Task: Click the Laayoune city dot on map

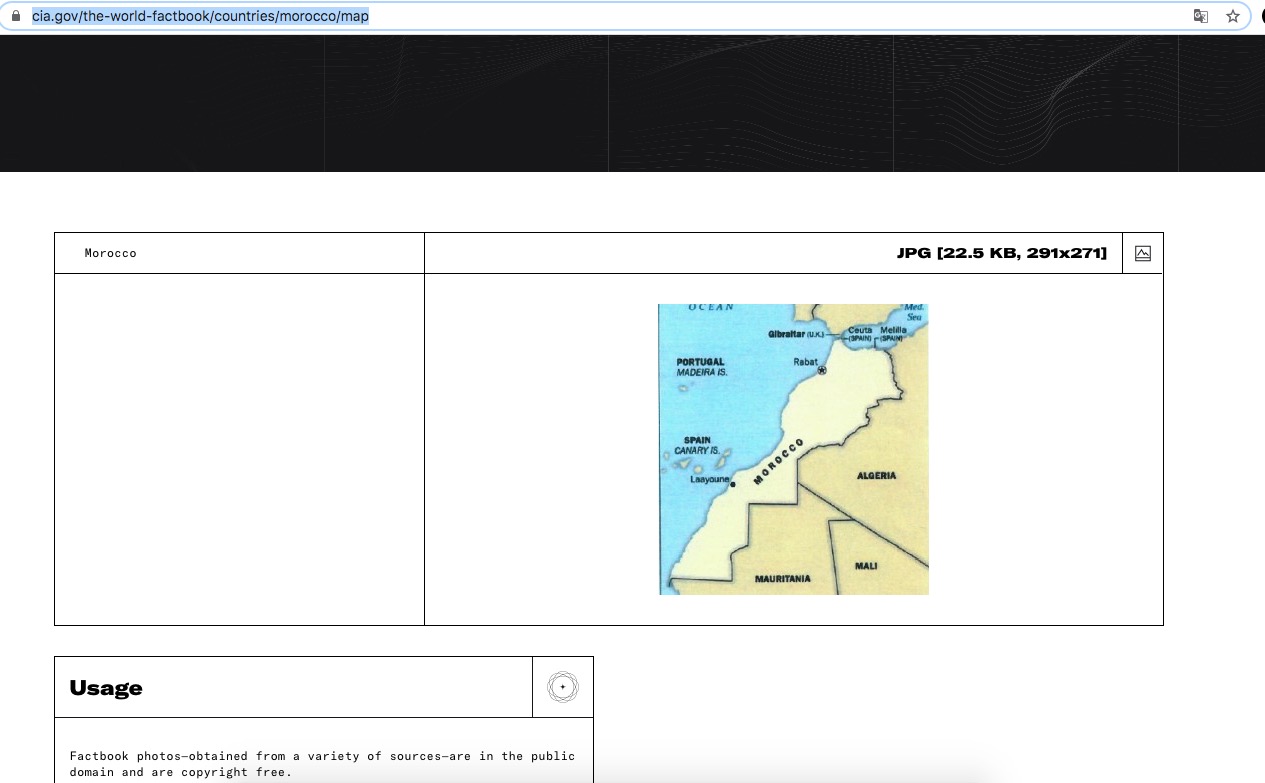Action: tap(733, 485)
